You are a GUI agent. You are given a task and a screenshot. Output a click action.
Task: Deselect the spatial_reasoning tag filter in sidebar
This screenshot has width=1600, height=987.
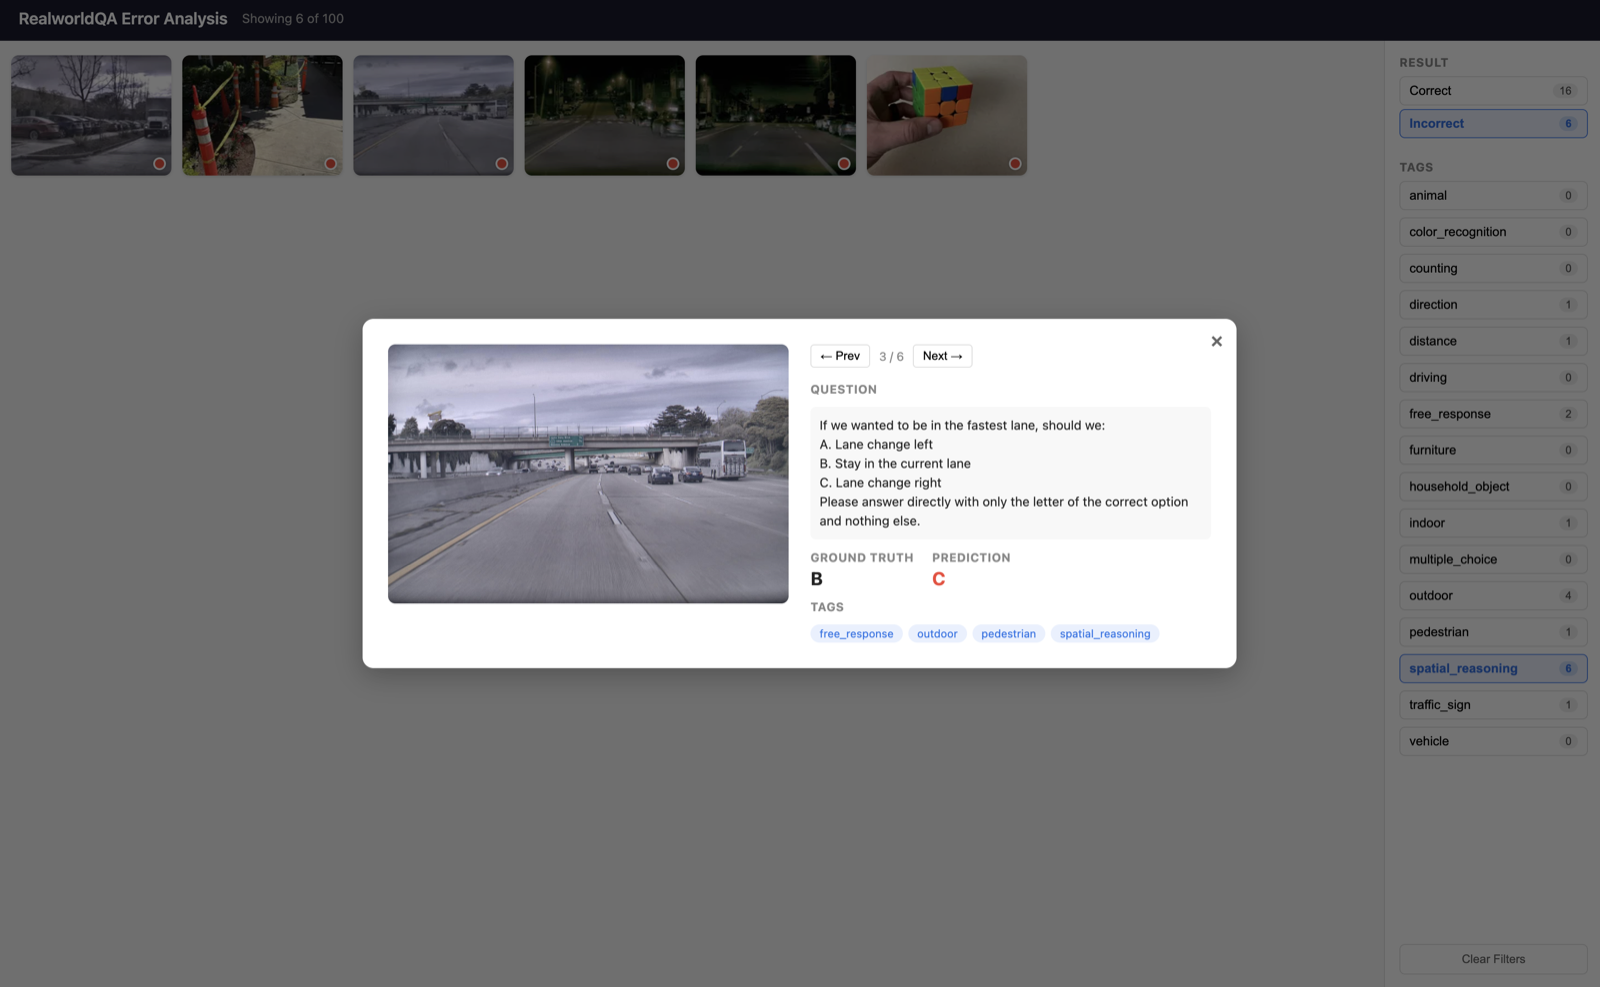[1493, 669]
